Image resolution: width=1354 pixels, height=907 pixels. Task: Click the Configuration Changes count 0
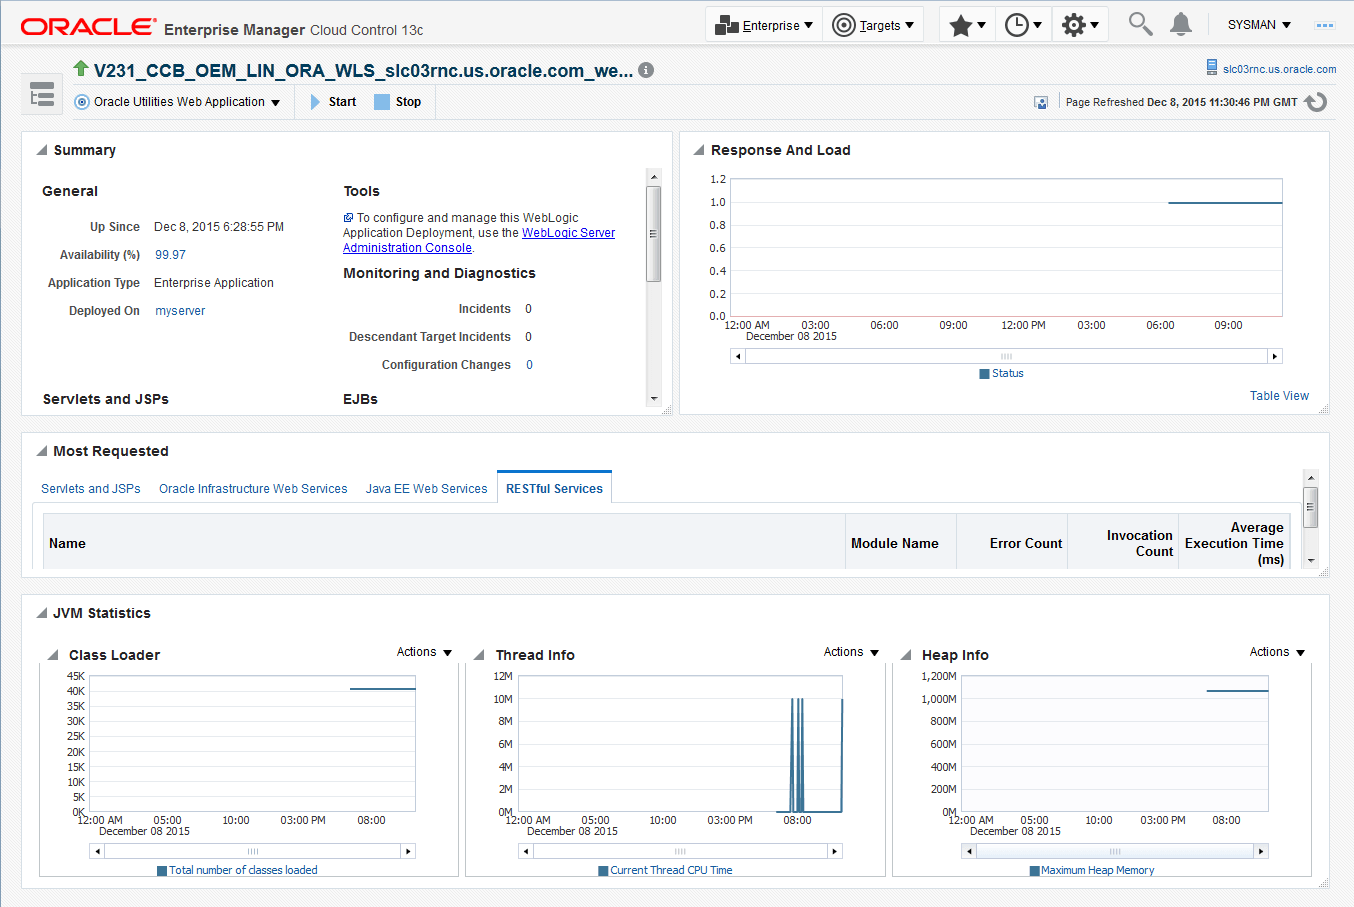point(529,365)
